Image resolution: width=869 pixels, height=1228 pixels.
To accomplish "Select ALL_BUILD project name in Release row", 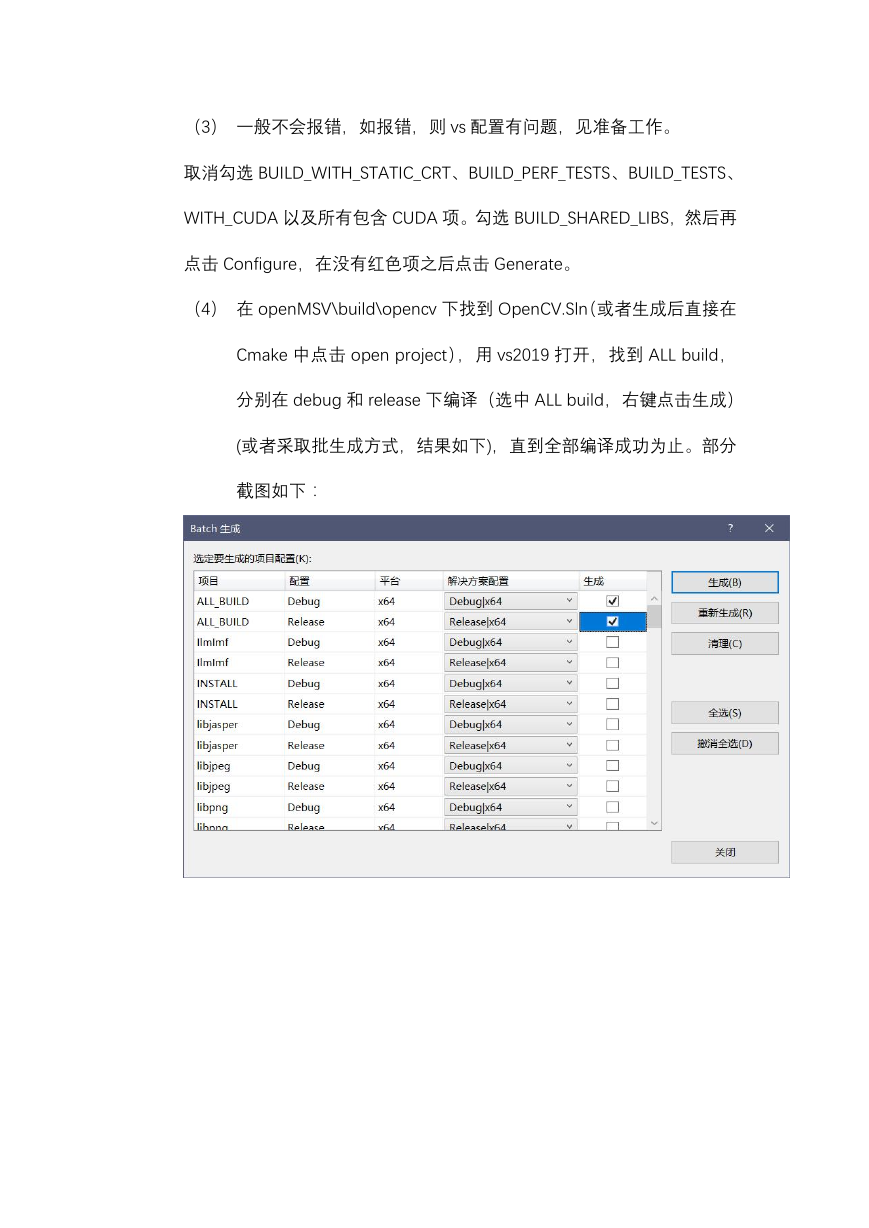I will [223, 622].
